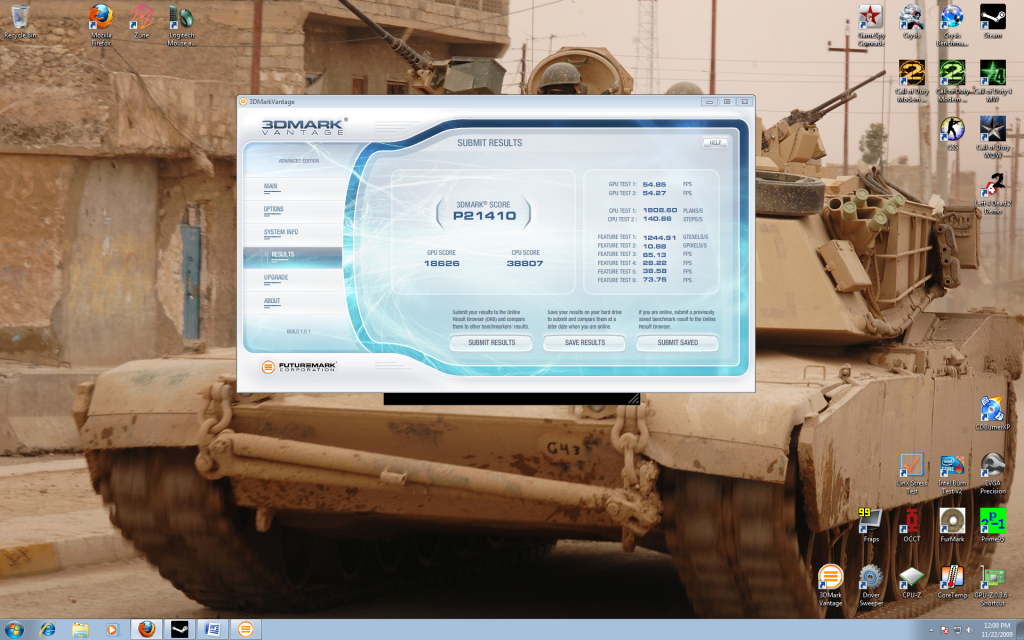Screen dimensions: 1024x640
Task: Launch the Left 4 Dead 2 Demo shortcut
Action: tap(993, 194)
